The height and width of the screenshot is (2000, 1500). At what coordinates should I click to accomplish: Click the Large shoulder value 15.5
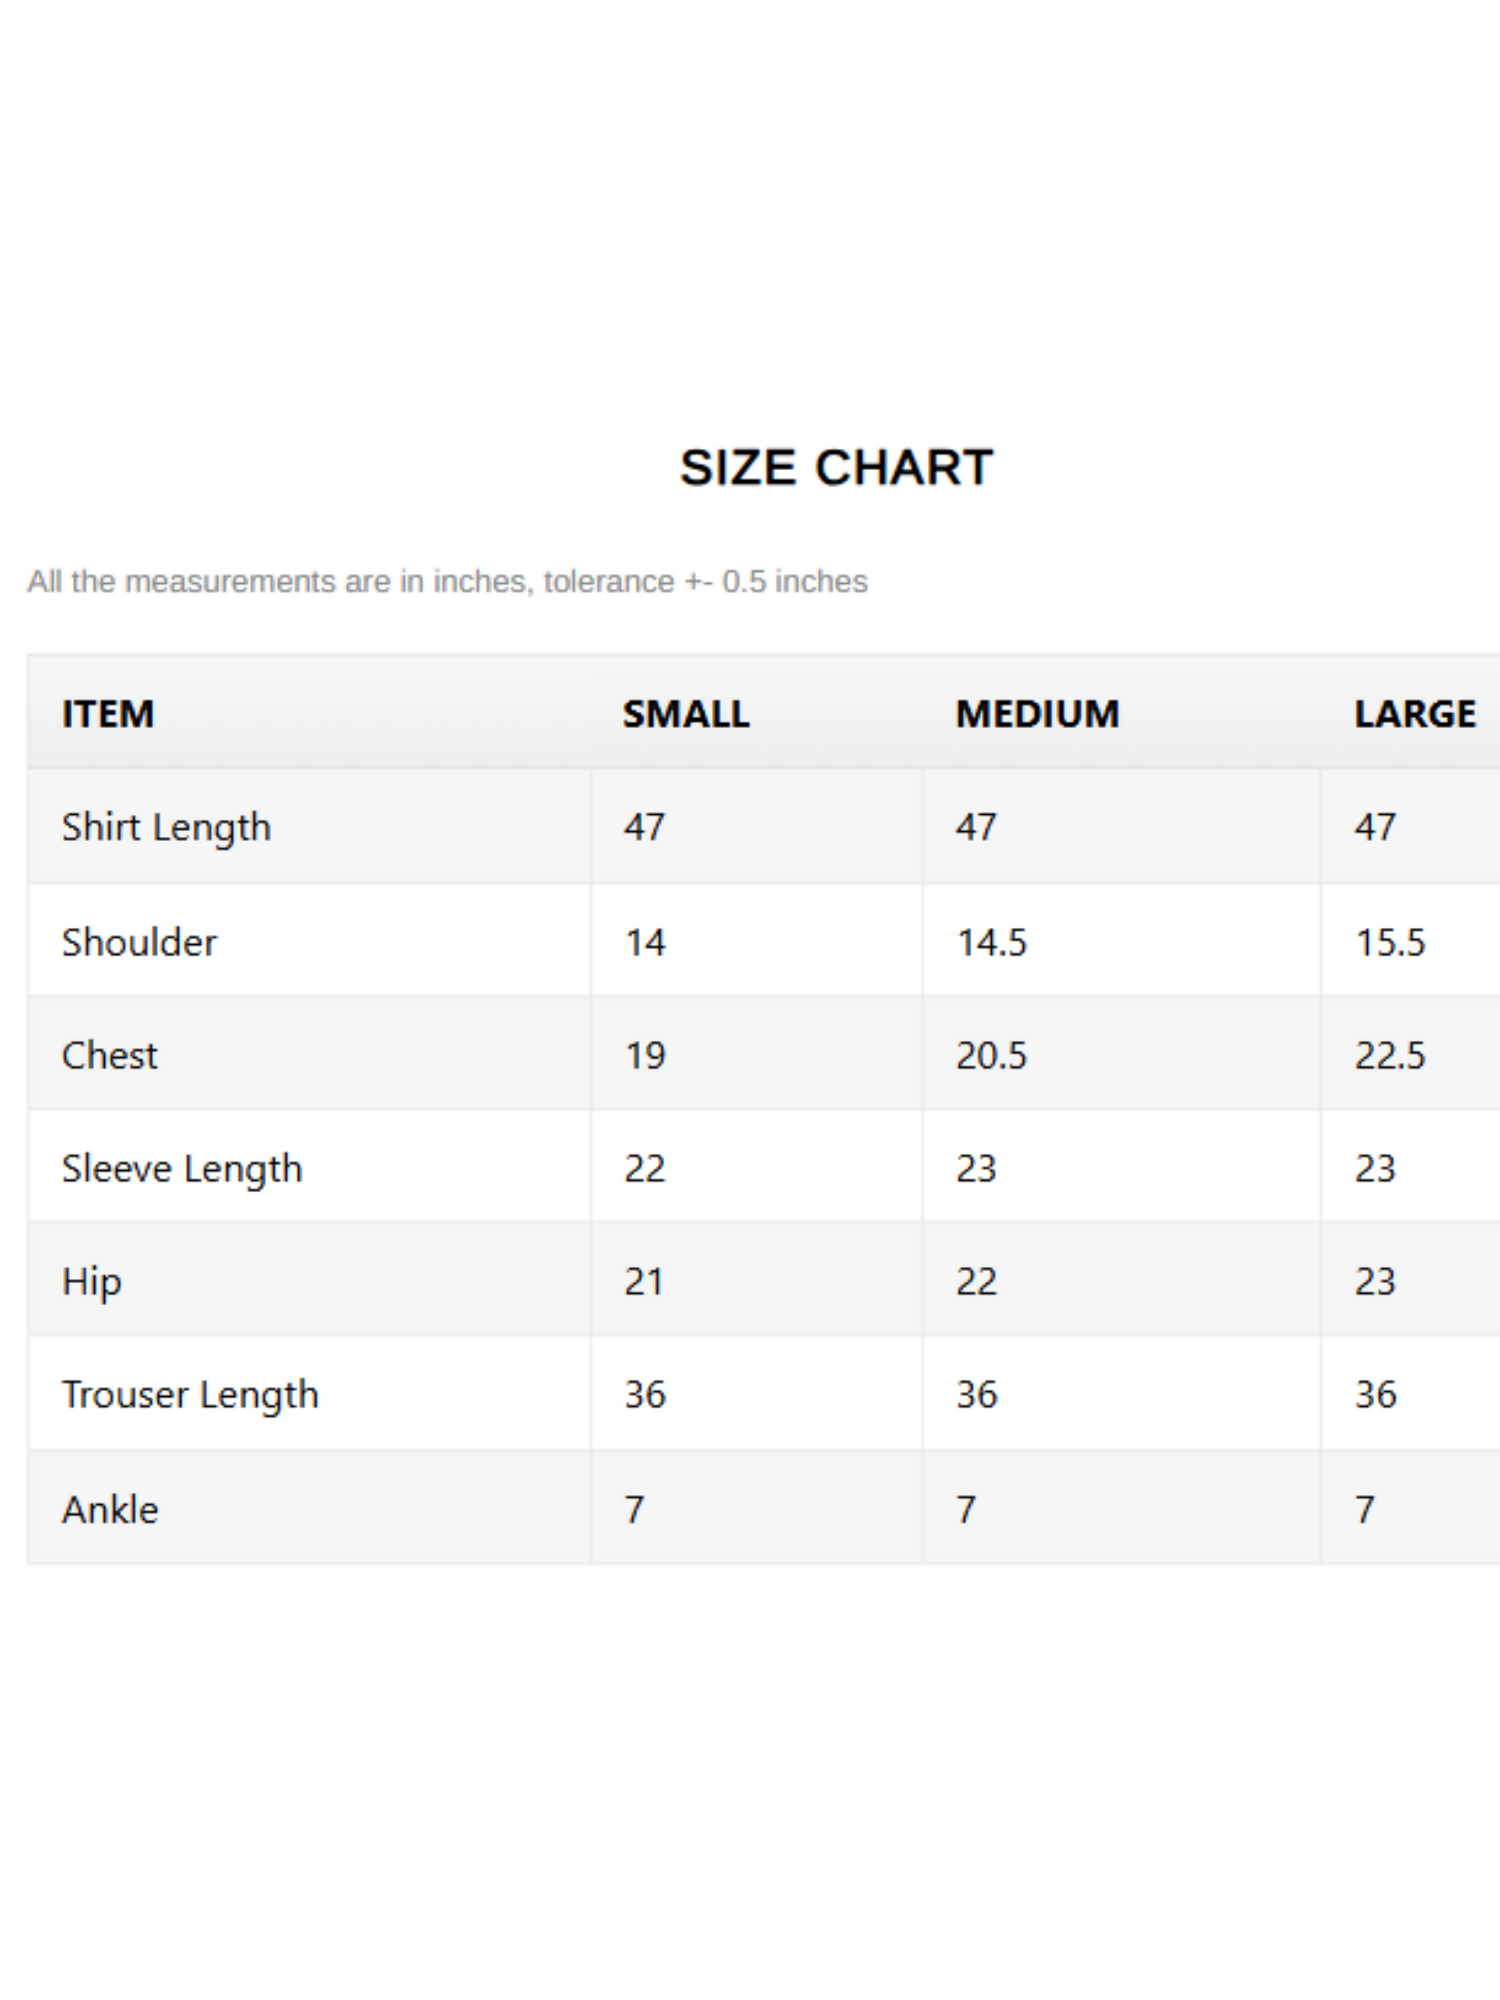coord(1389,942)
